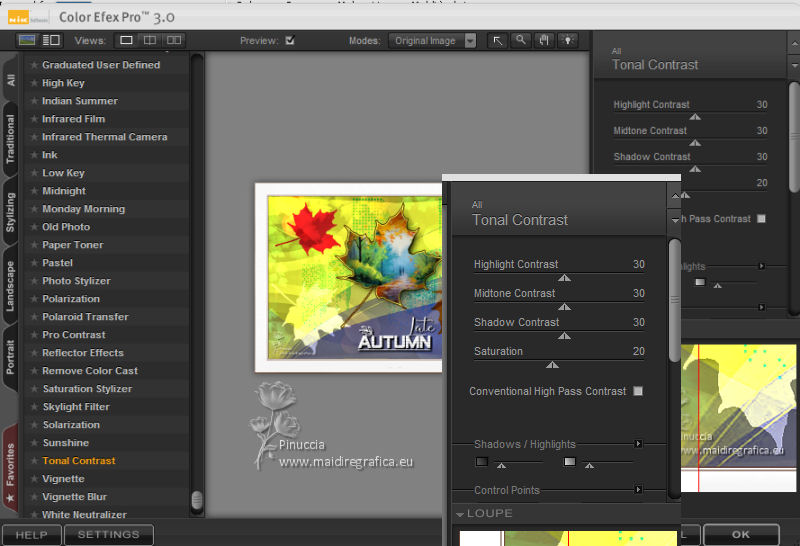Viewport: 800px width, 546px height.
Task: Click the star beside Old Photo
Action: [x=34, y=227]
